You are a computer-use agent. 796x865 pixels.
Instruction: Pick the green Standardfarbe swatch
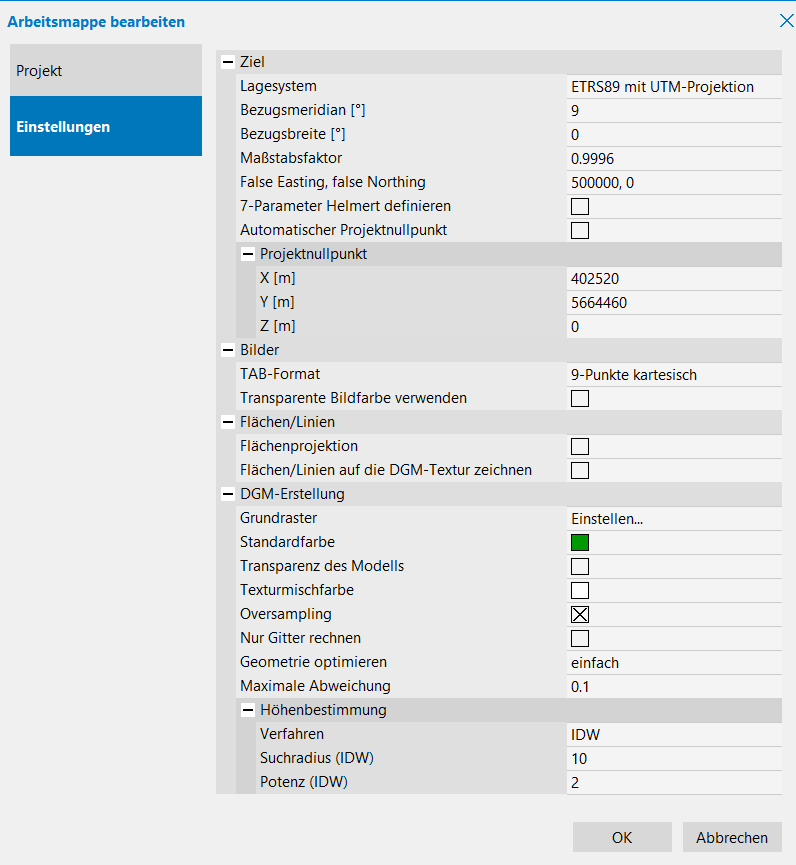pos(580,542)
